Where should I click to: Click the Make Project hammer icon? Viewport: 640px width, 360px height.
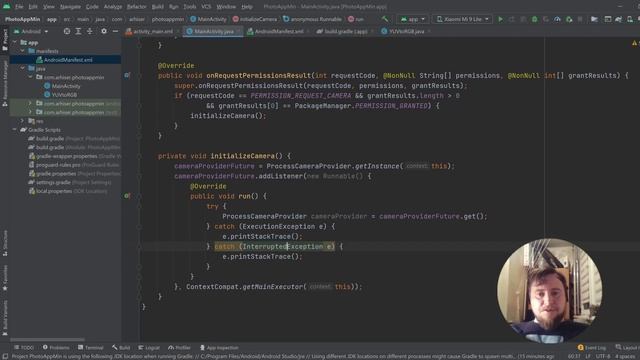(385, 19)
